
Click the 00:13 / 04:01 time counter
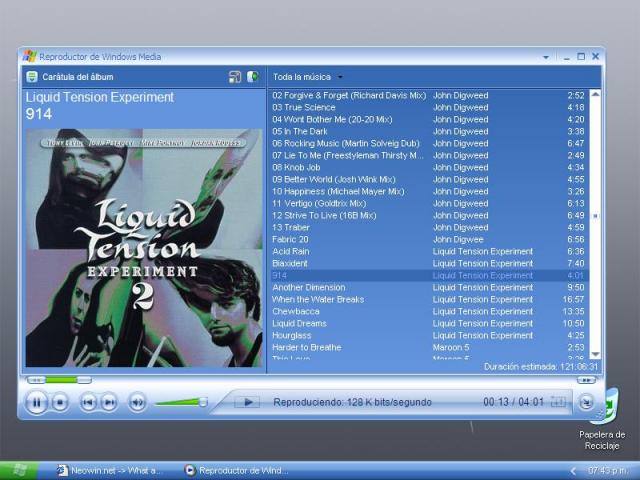(513, 402)
